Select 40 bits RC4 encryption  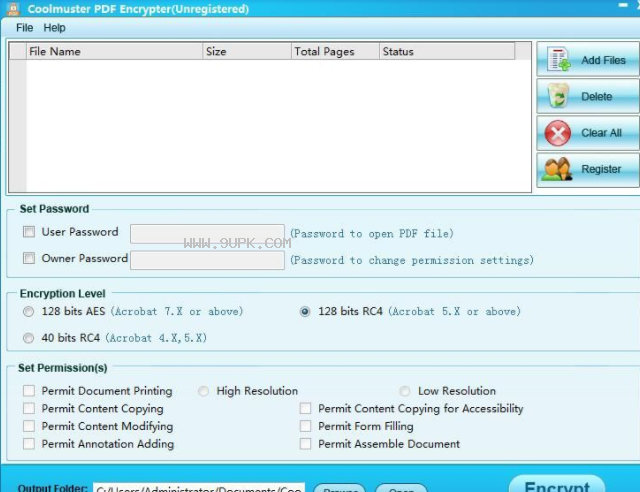point(29,338)
